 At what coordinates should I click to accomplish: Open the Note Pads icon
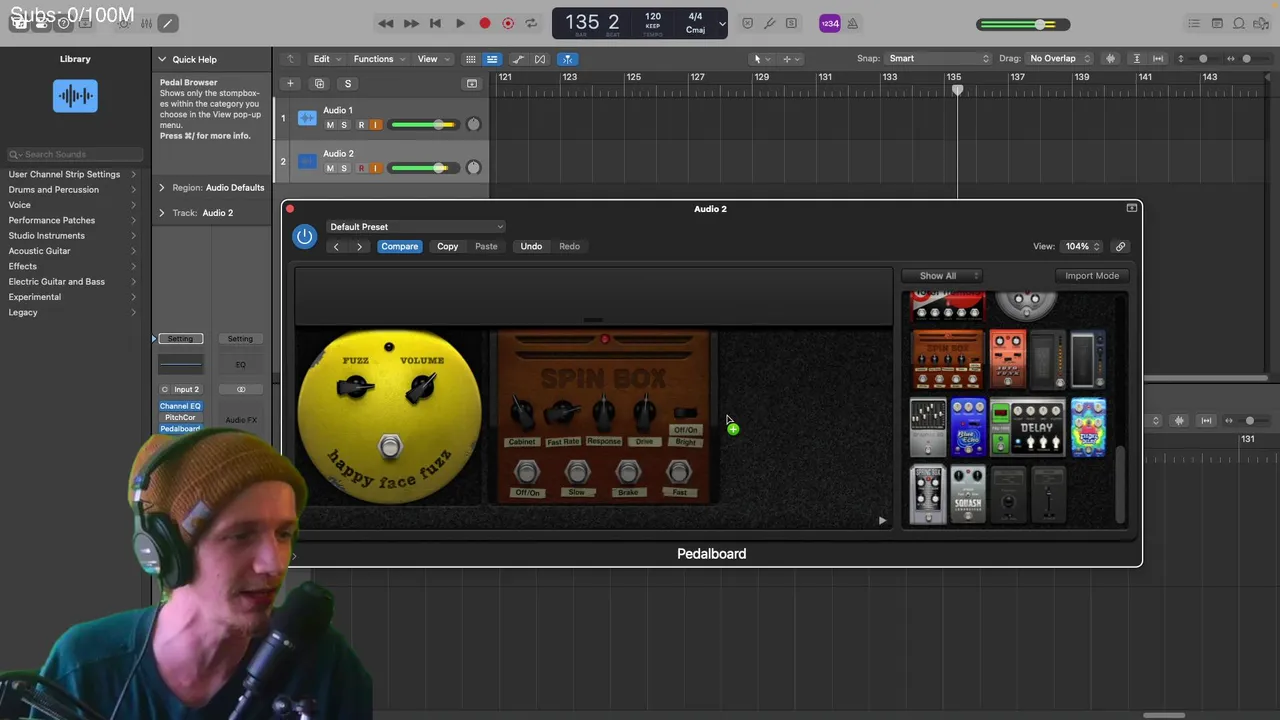click(x=1217, y=23)
